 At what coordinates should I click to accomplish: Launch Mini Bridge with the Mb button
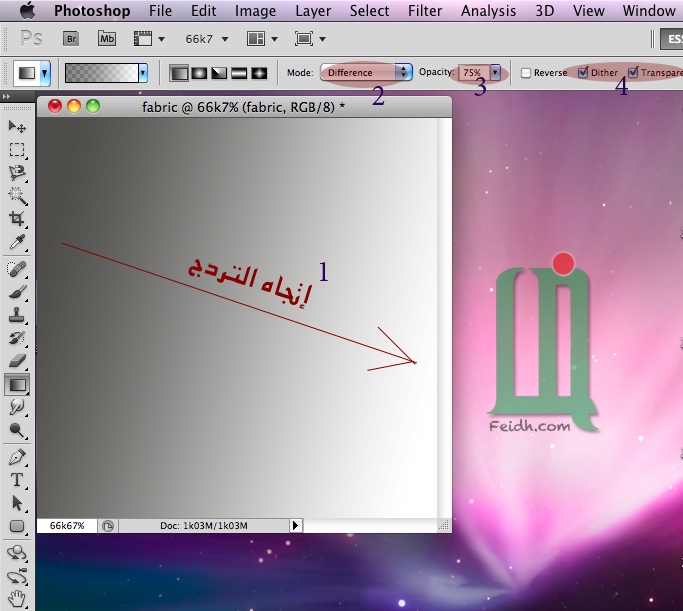point(107,39)
